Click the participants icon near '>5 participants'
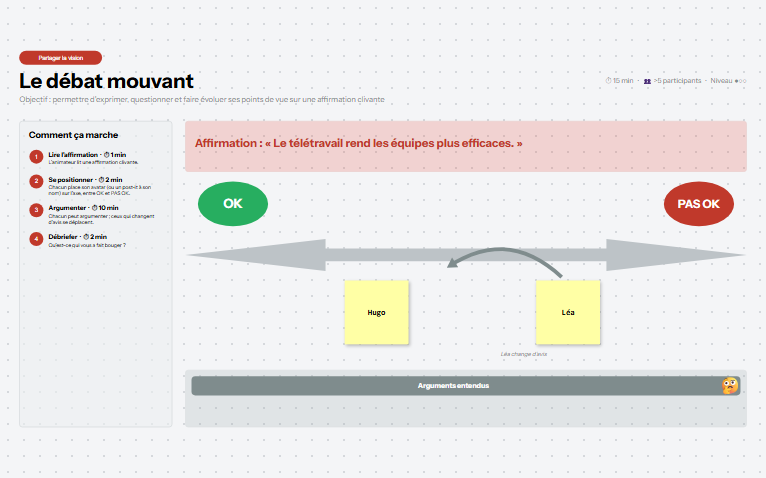Image resolution: width=766 pixels, height=478 pixels. (x=647, y=81)
